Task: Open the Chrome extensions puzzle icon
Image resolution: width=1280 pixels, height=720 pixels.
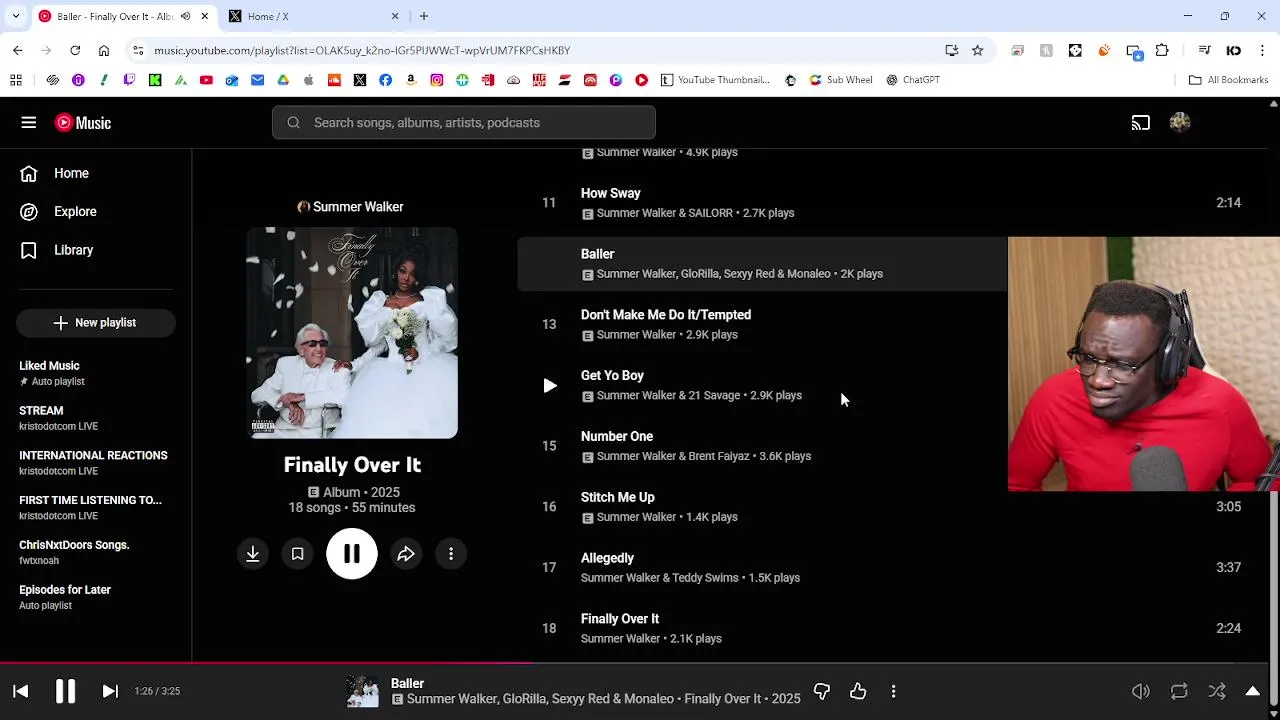Action: pos(1162,50)
